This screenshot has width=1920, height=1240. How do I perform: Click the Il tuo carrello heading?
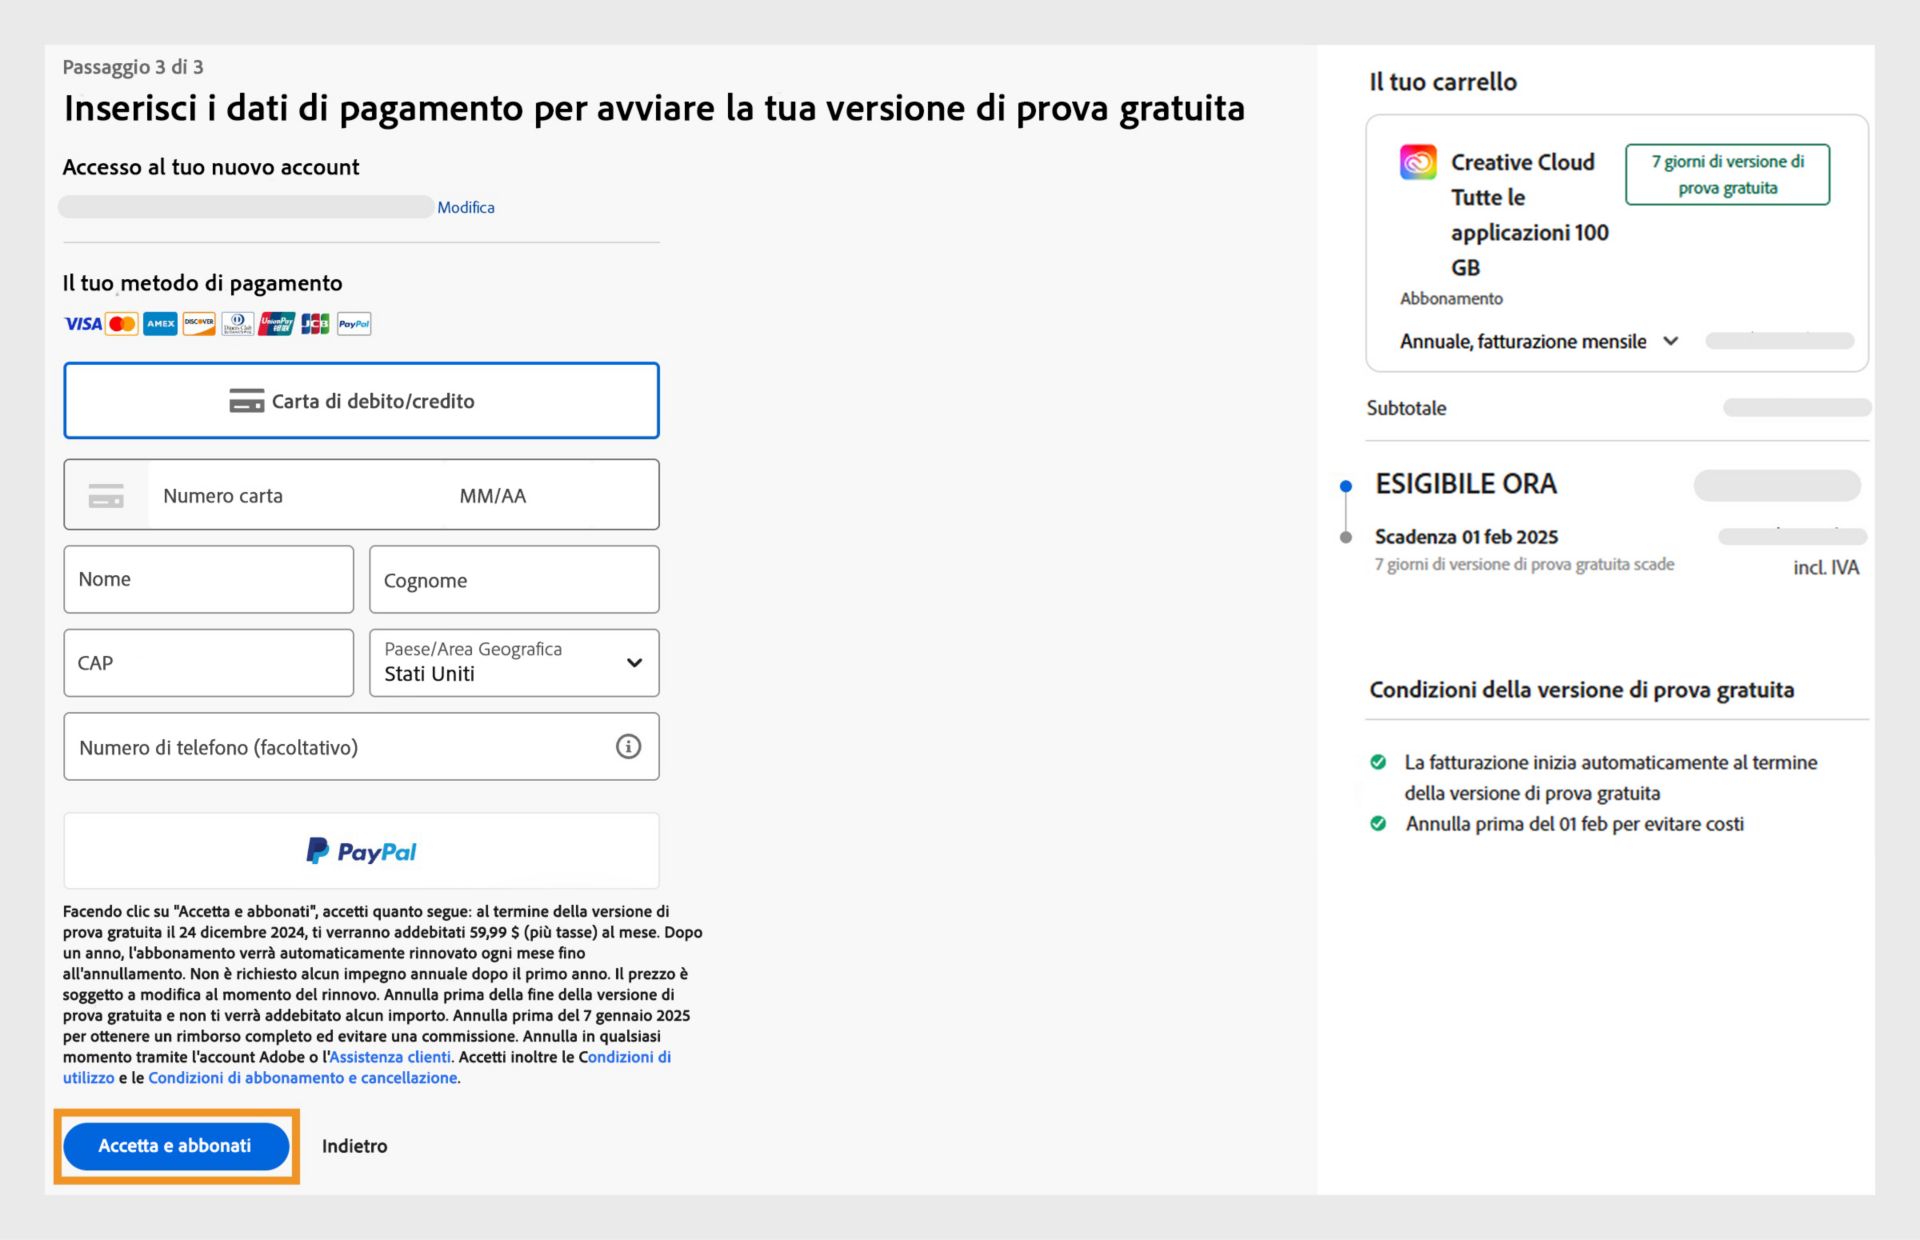1443,82
